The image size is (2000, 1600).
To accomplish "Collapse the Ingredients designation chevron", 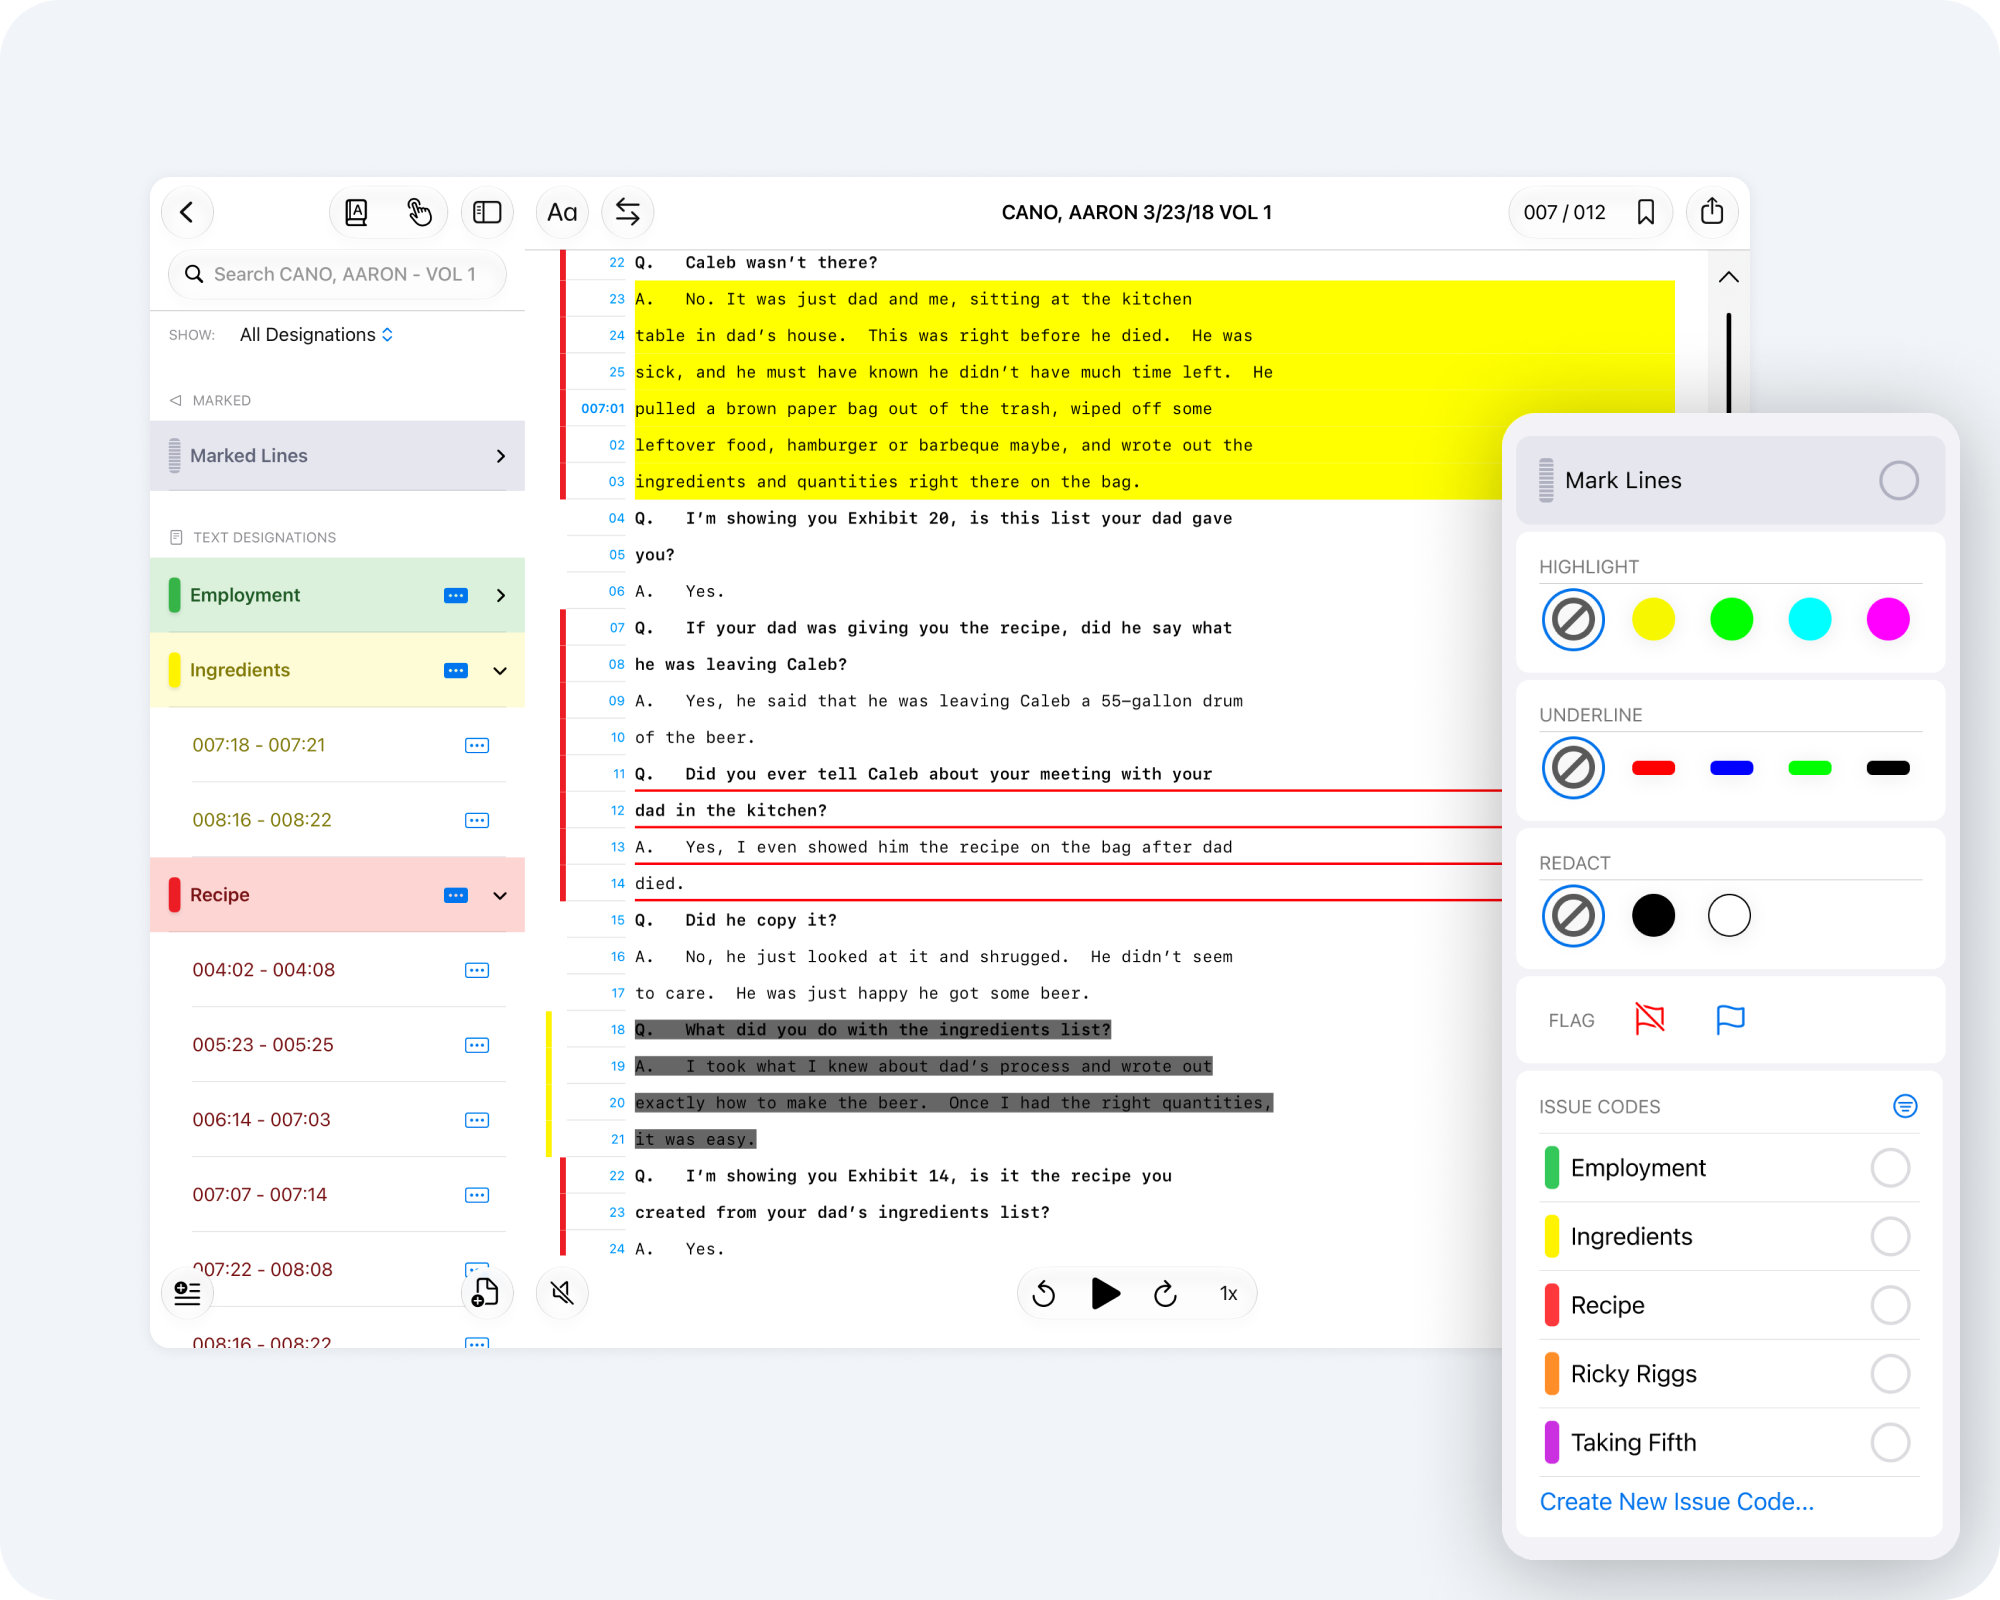I will click(x=501, y=670).
